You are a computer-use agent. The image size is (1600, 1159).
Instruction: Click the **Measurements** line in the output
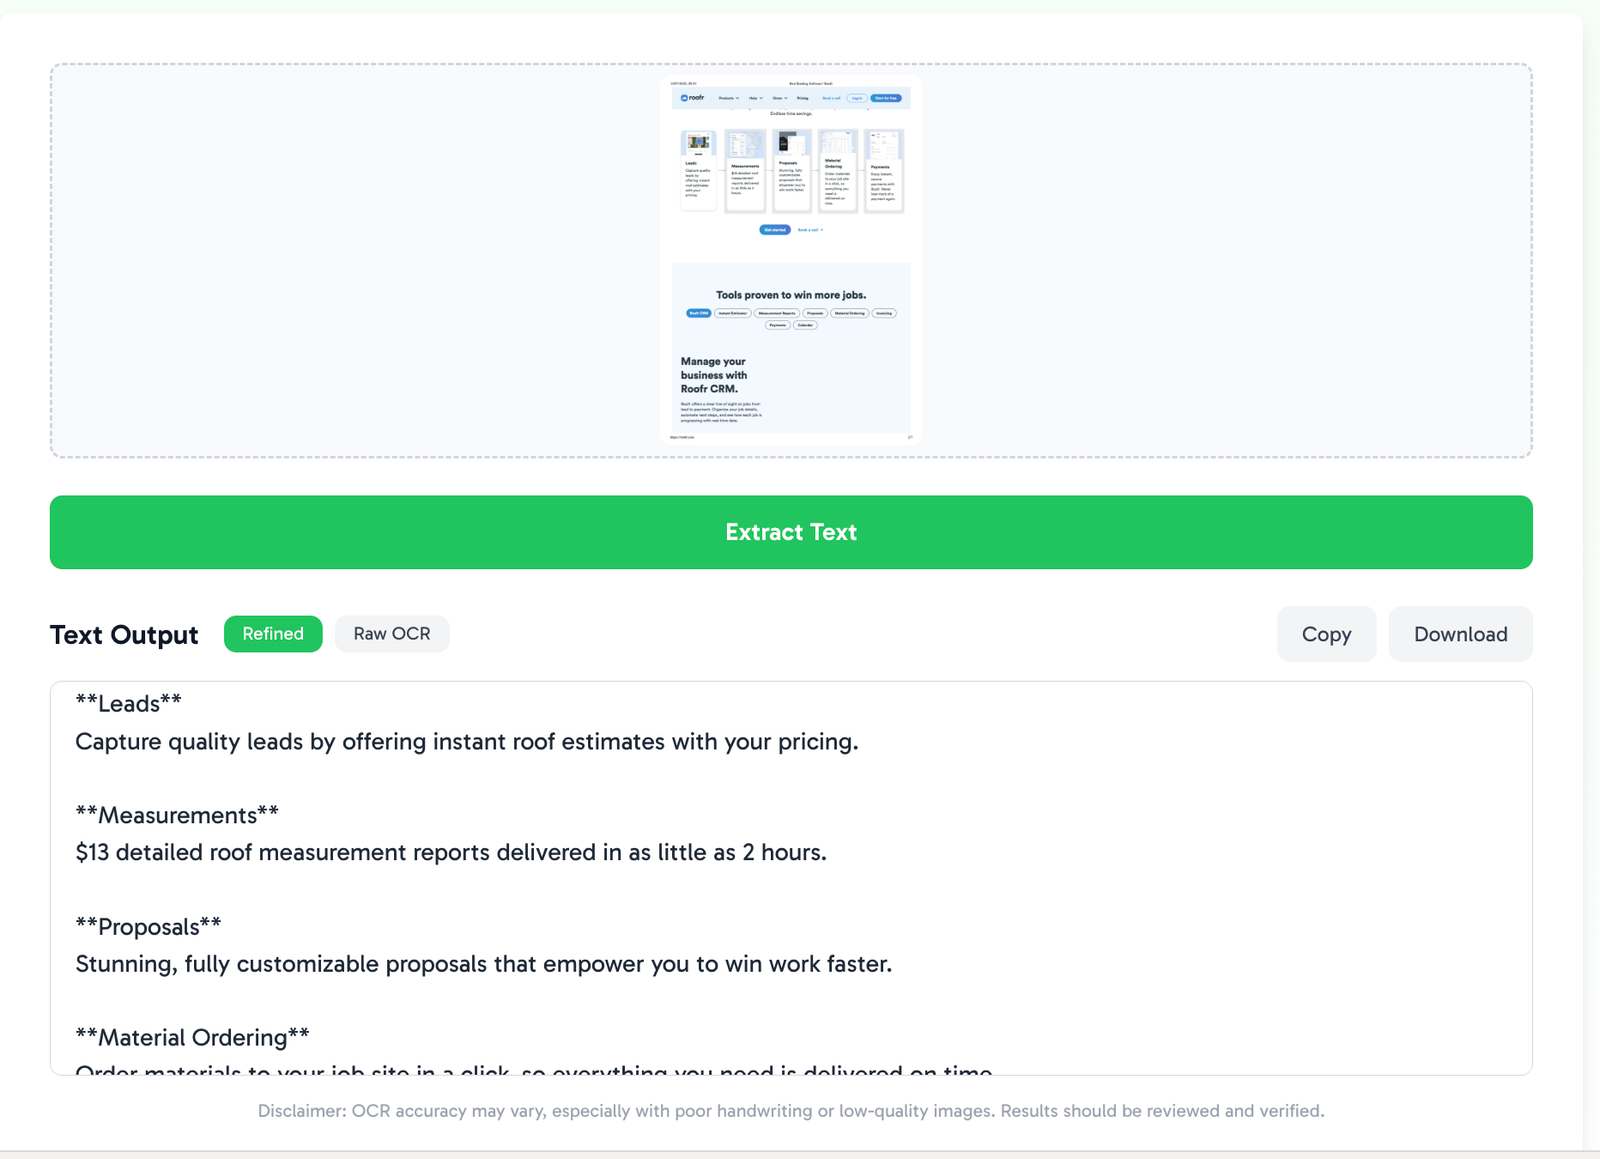point(177,815)
